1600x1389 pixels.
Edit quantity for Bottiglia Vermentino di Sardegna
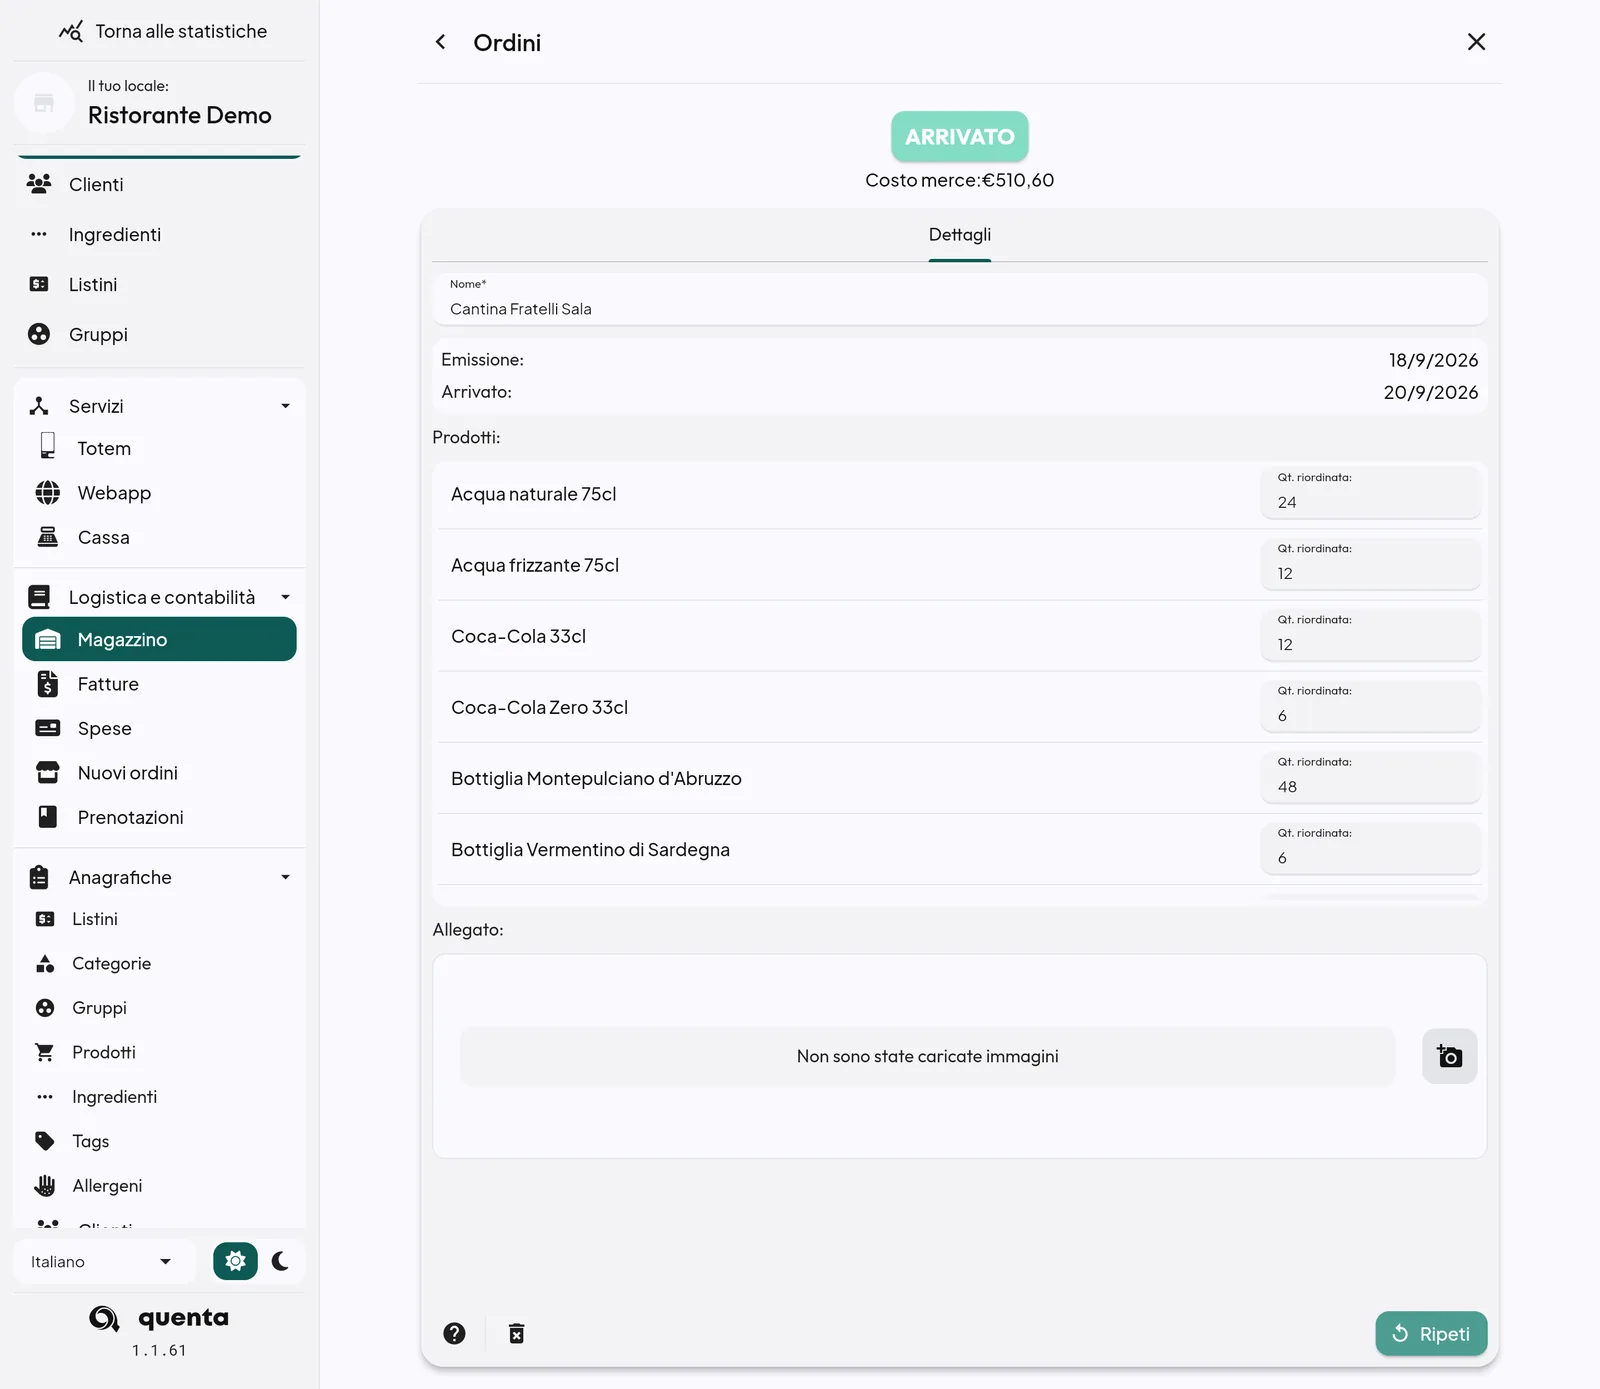(x=1370, y=848)
